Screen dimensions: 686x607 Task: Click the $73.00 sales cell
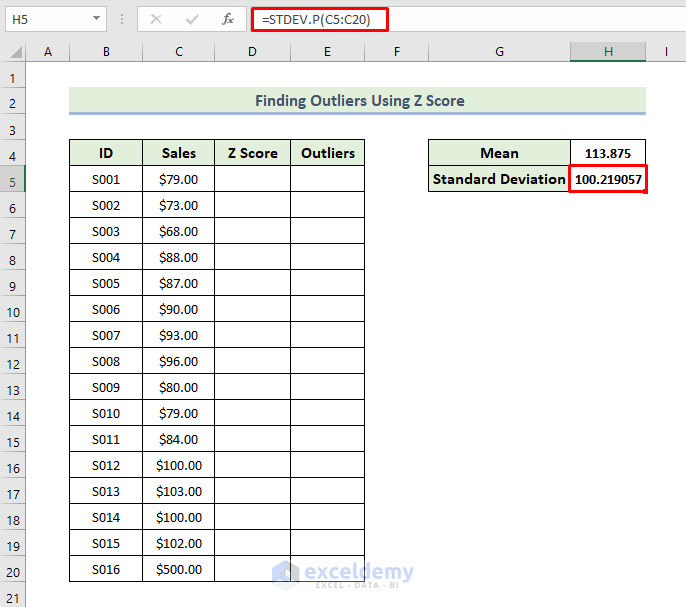click(178, 205)
